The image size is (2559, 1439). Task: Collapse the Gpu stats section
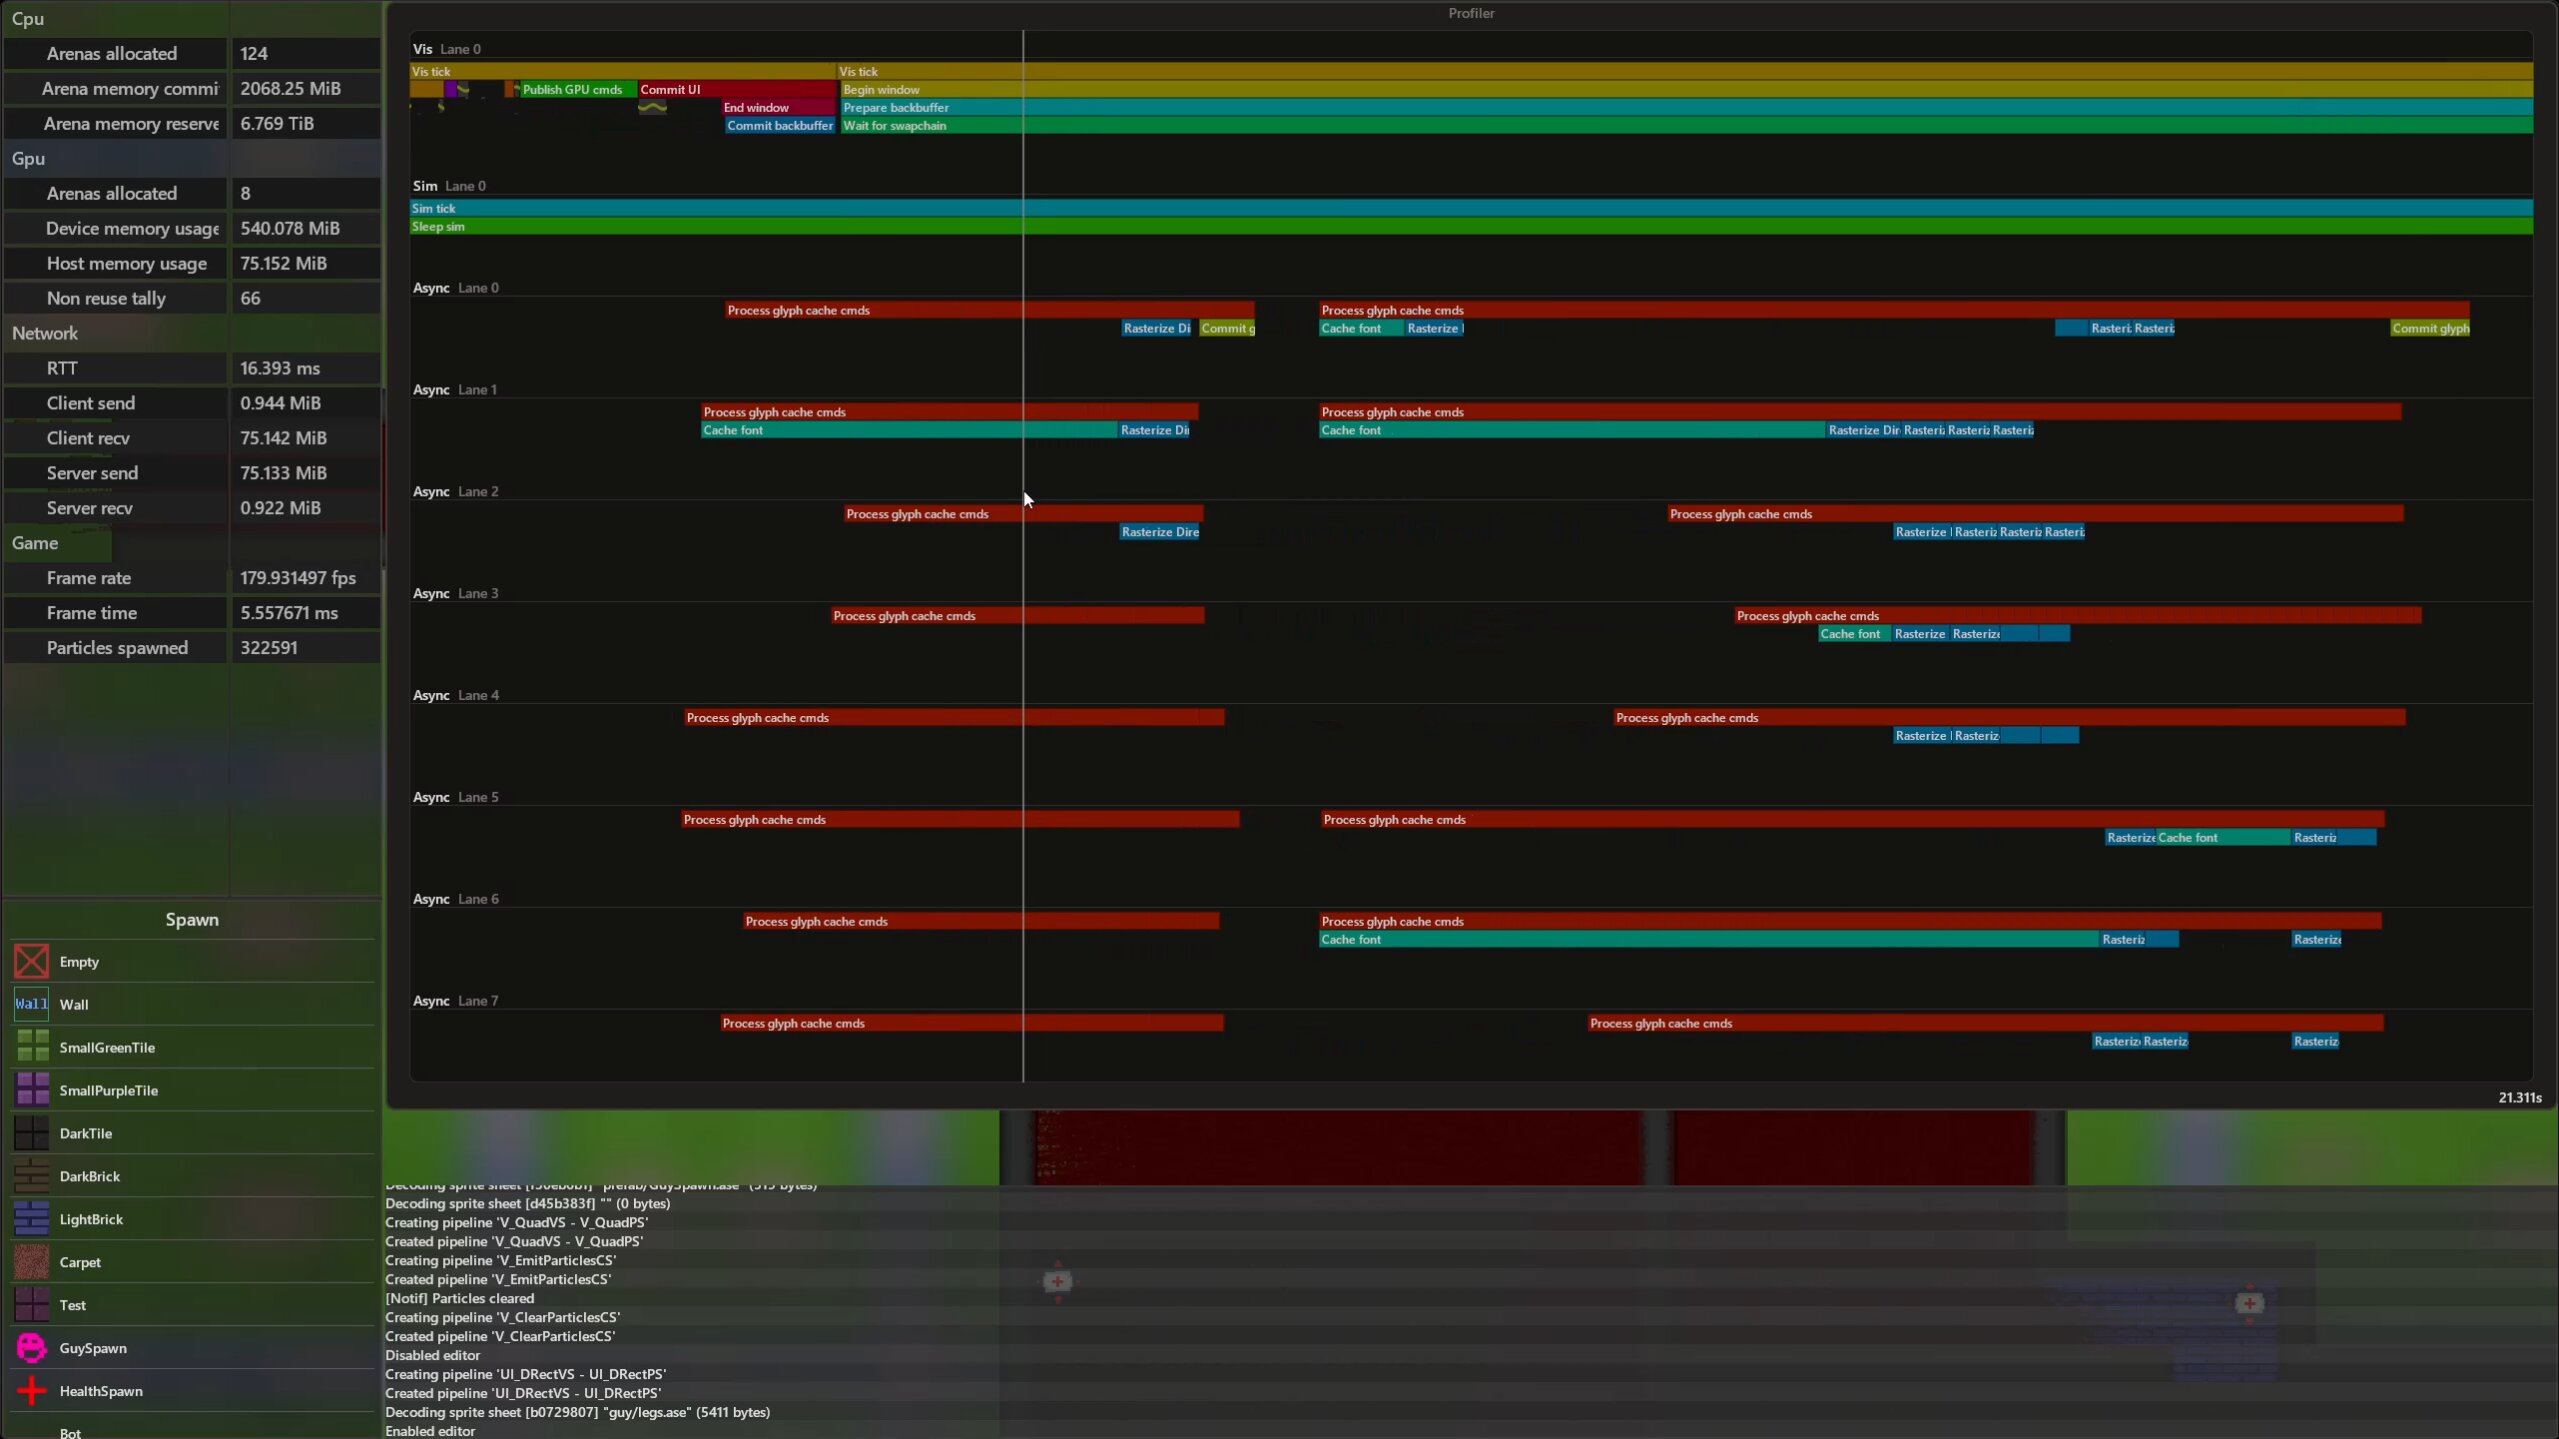coord(28,158)
